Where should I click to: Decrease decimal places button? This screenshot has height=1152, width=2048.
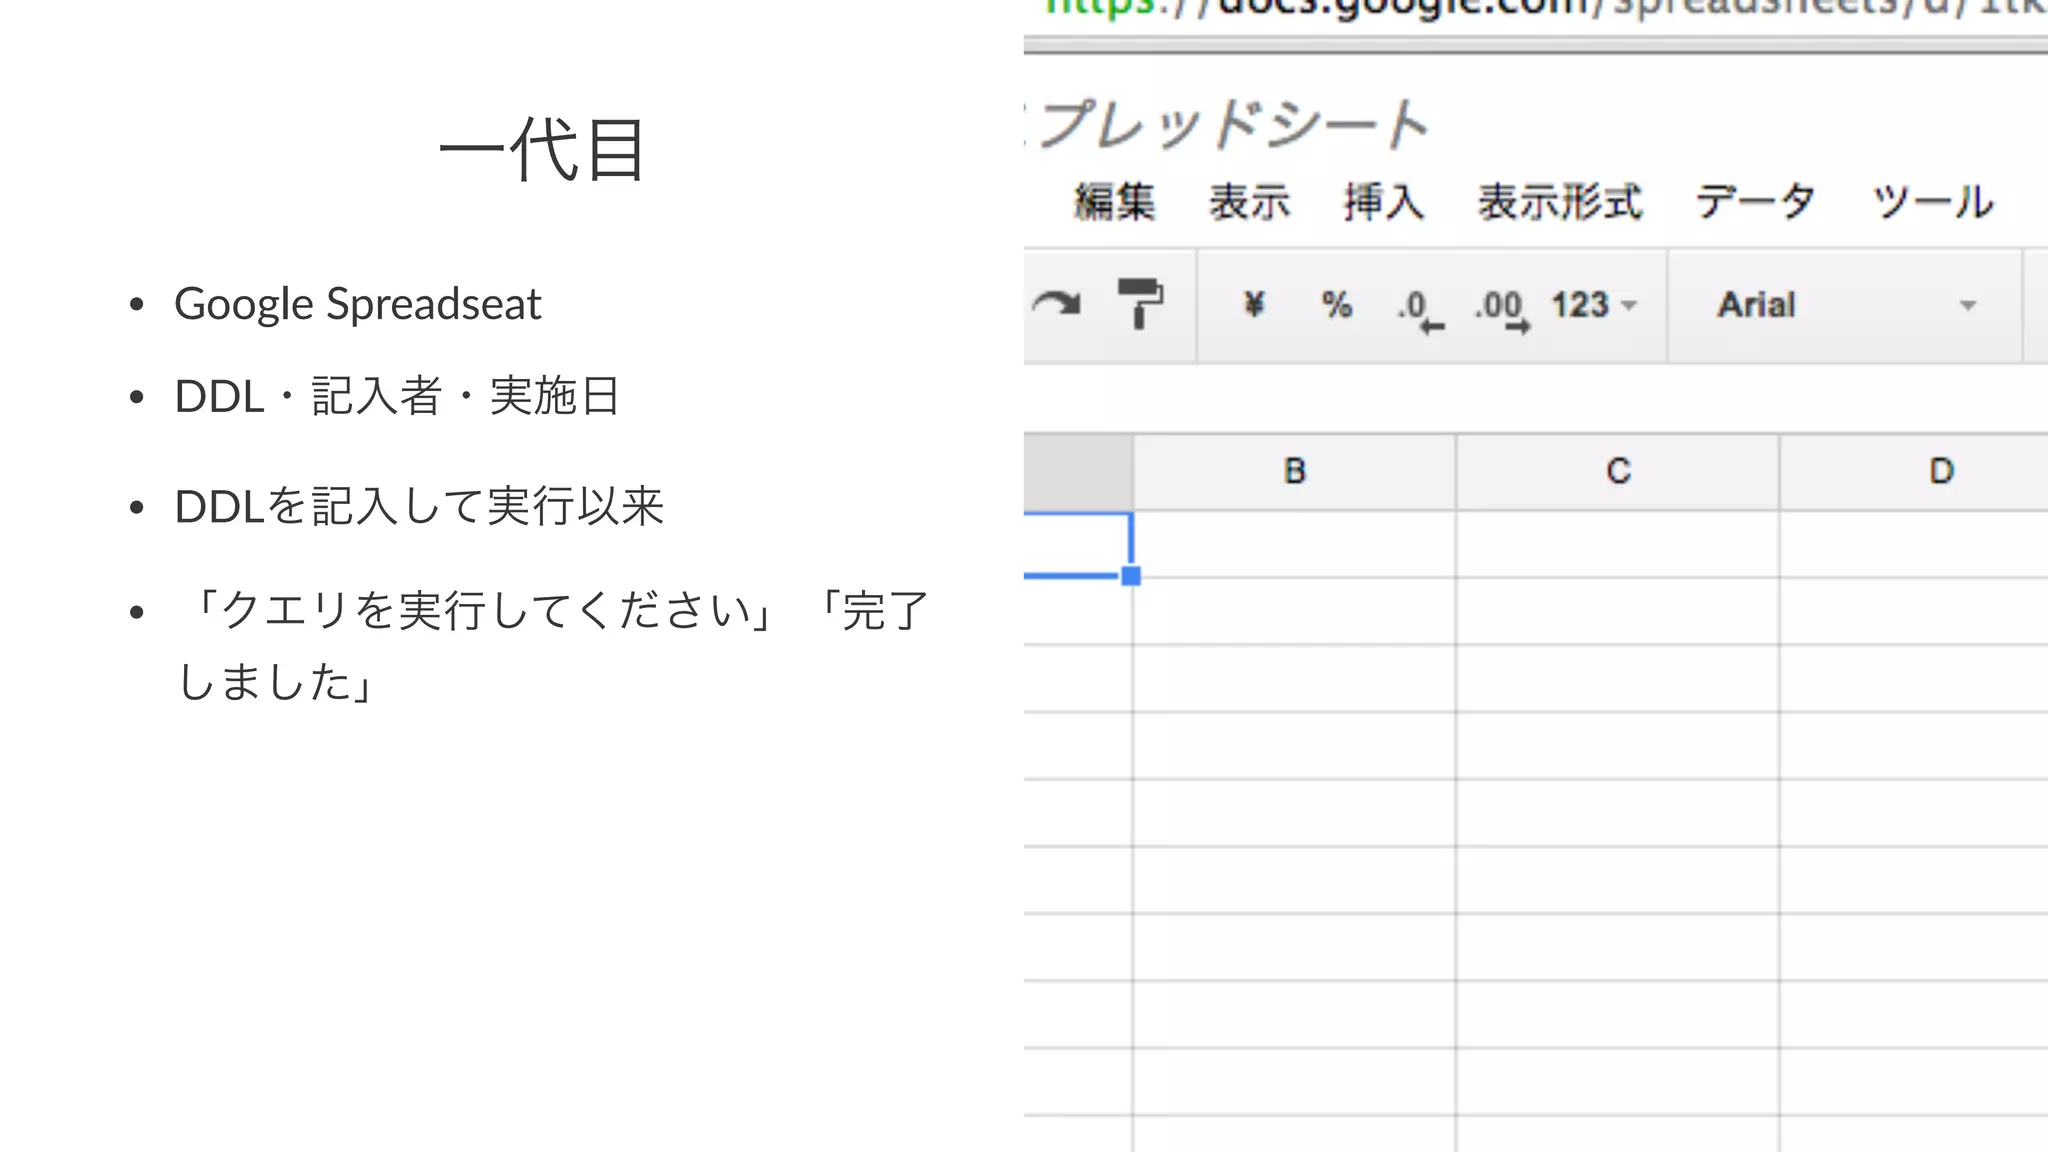click(x=1420, y=309)
